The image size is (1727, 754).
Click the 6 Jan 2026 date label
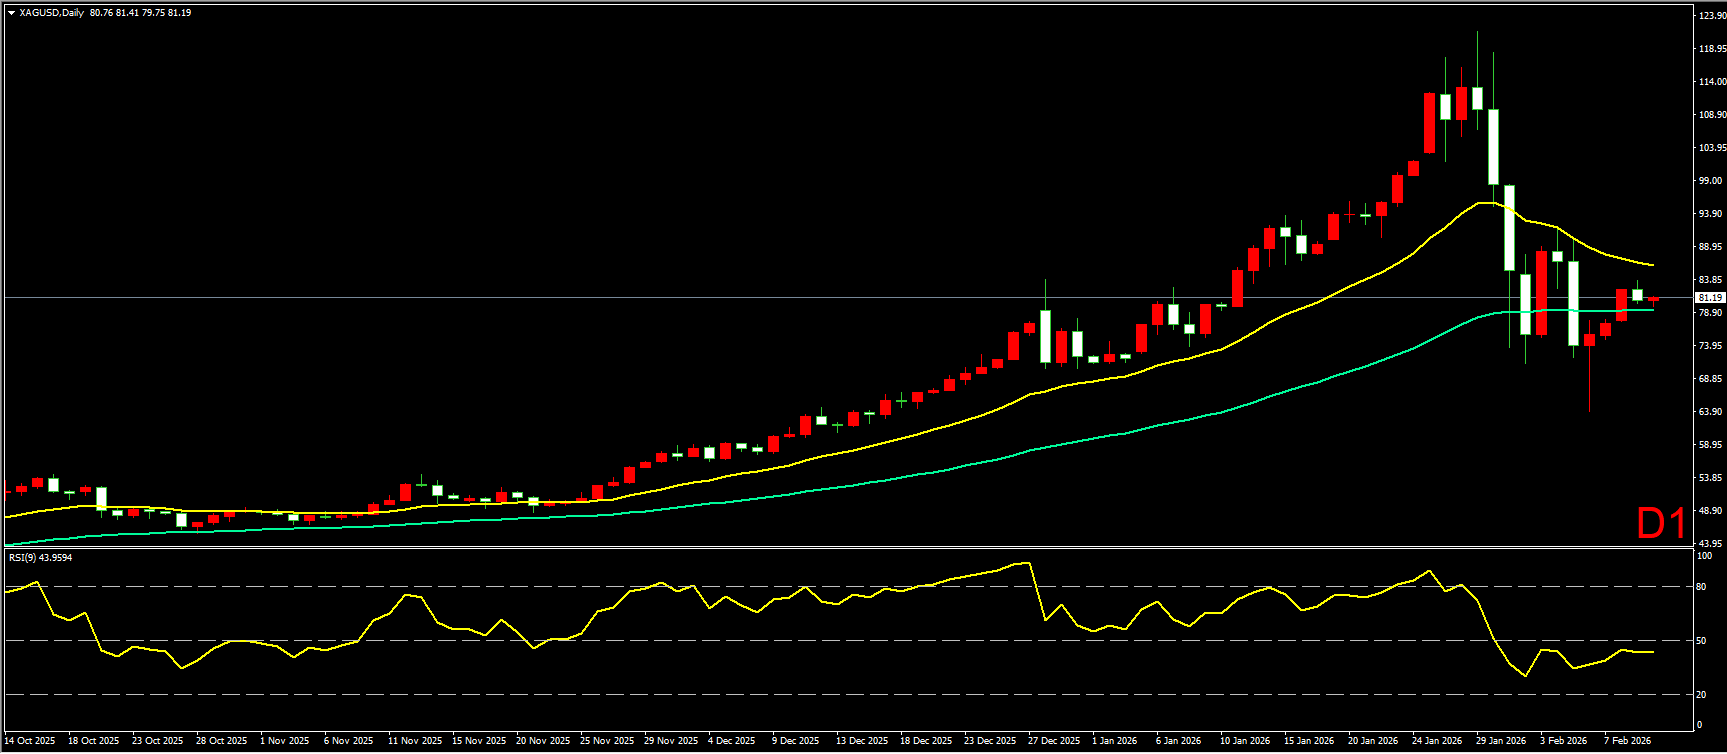1178,741
